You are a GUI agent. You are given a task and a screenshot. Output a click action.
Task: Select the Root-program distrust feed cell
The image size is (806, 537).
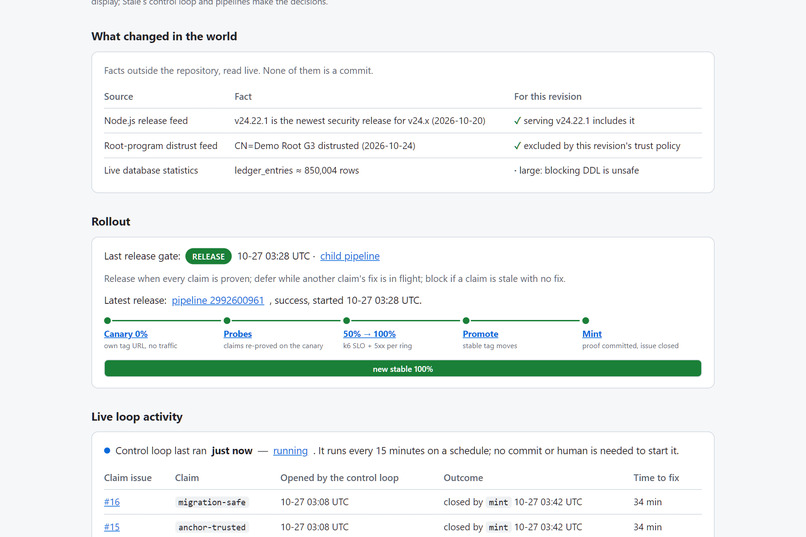(x=160, y=146)
